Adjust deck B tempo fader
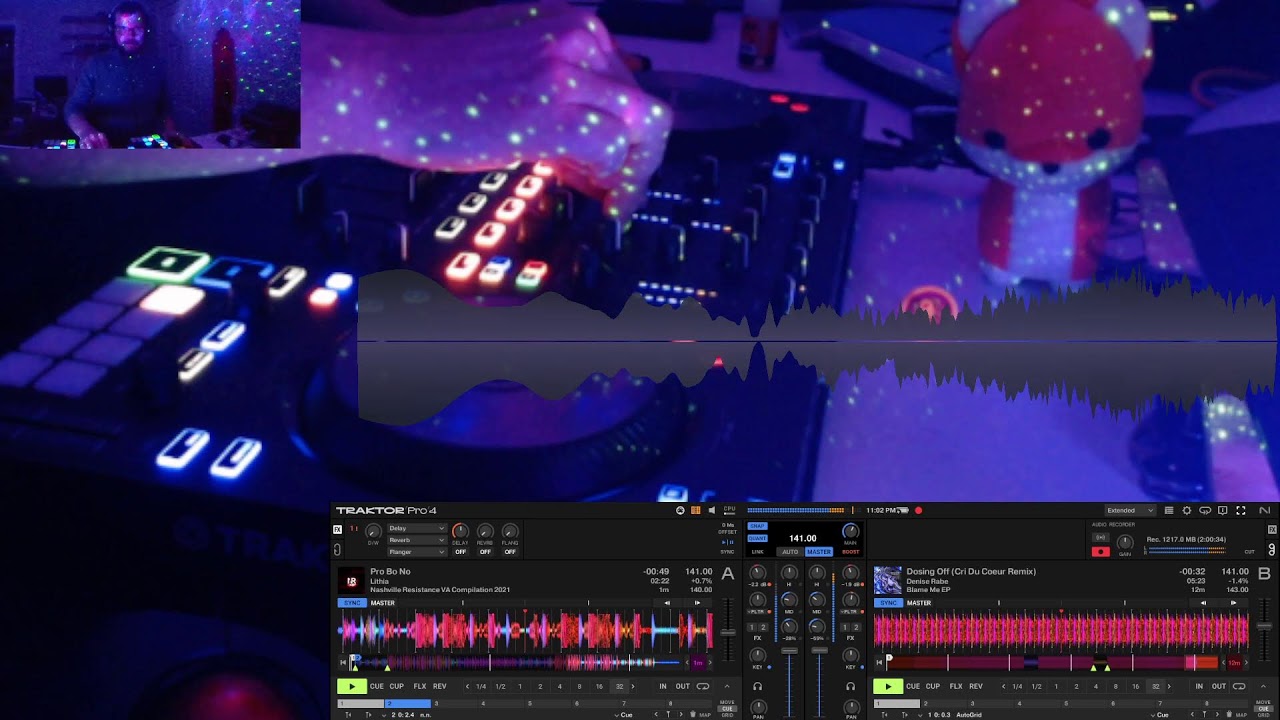1280x720 pixels. coord(1265,626)
